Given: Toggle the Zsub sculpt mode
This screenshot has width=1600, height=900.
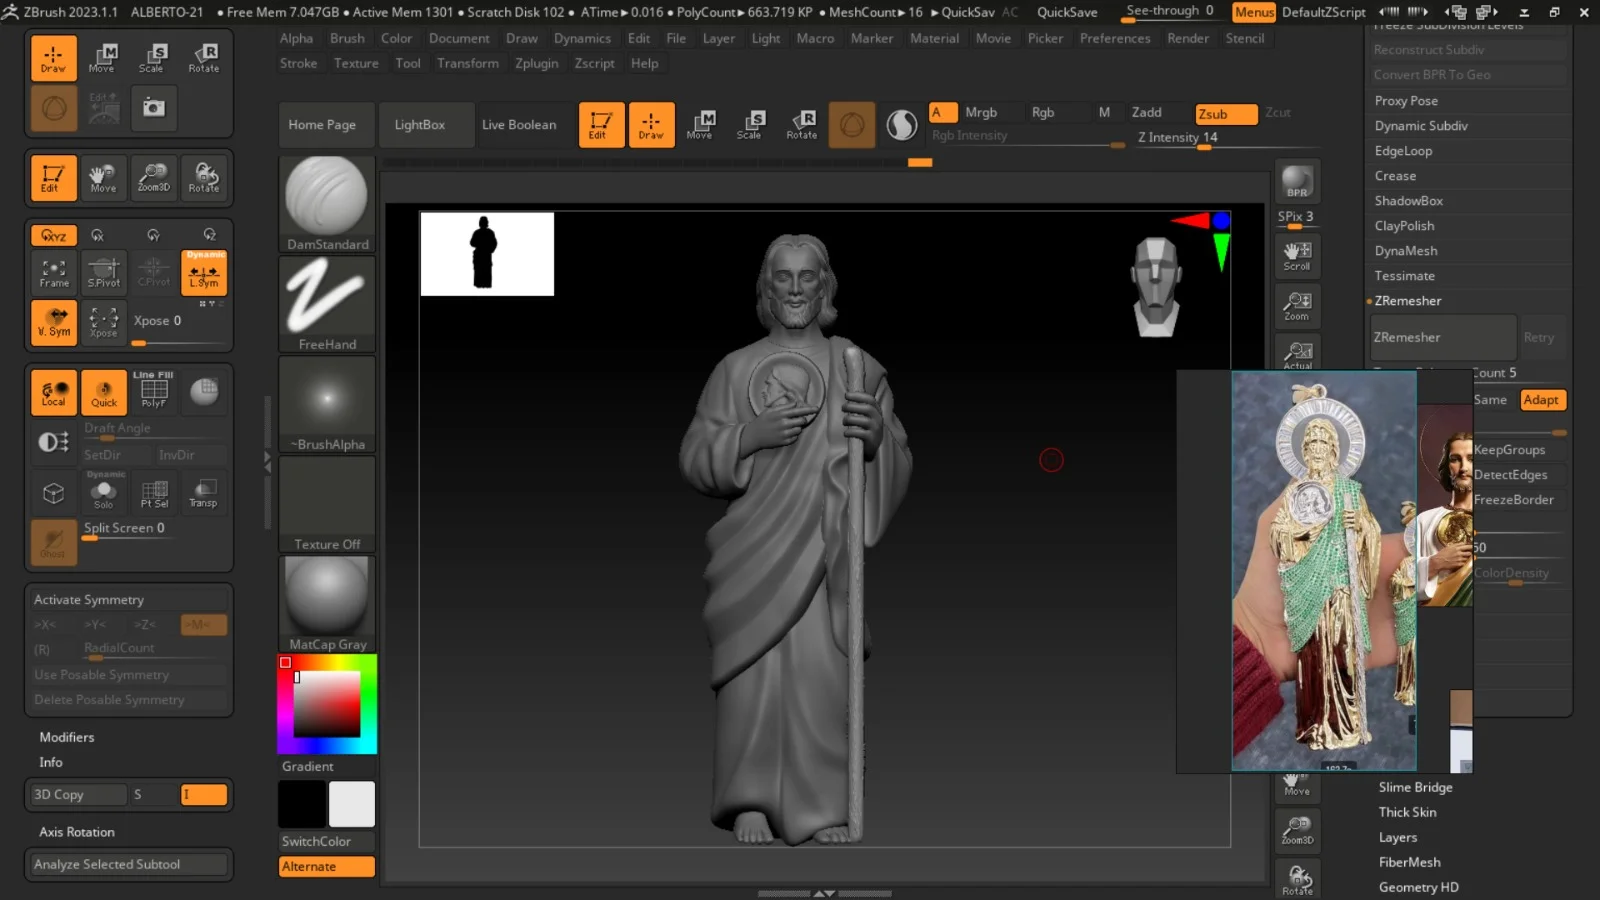Looking at the screenshot, I should point(1225,114).
